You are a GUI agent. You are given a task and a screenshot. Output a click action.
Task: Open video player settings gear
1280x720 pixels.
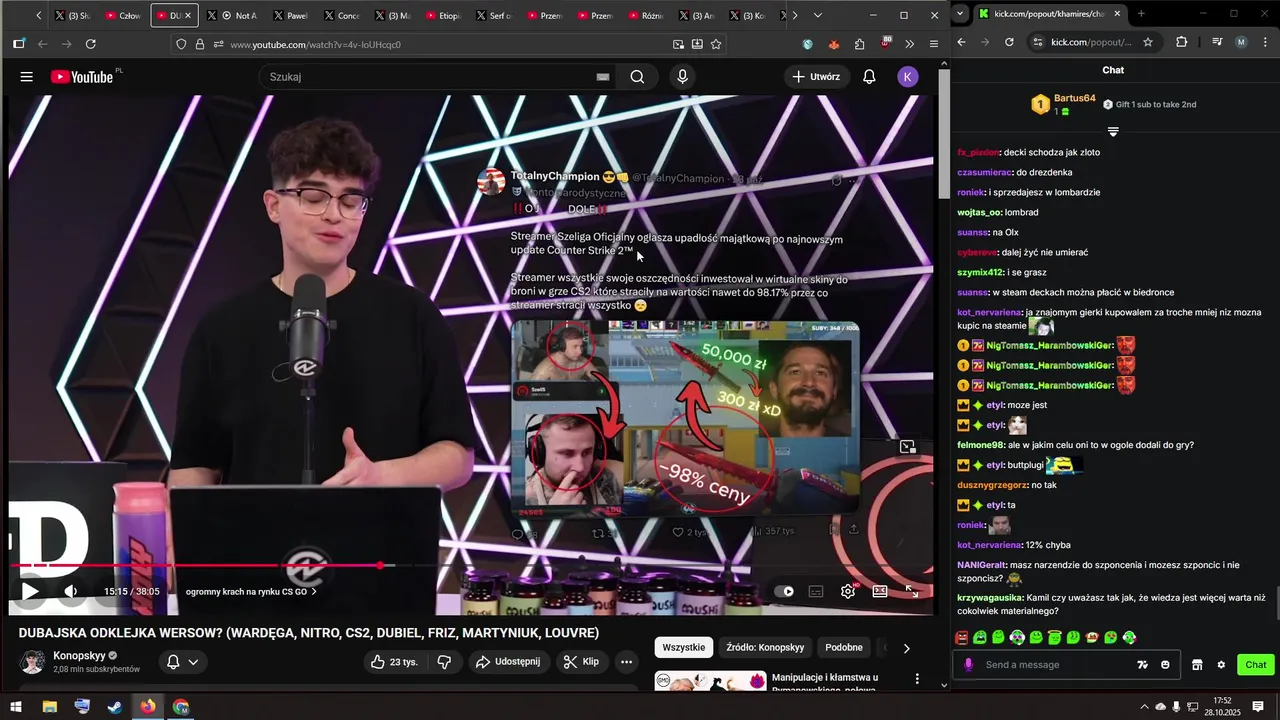click(x=848, y=591)
